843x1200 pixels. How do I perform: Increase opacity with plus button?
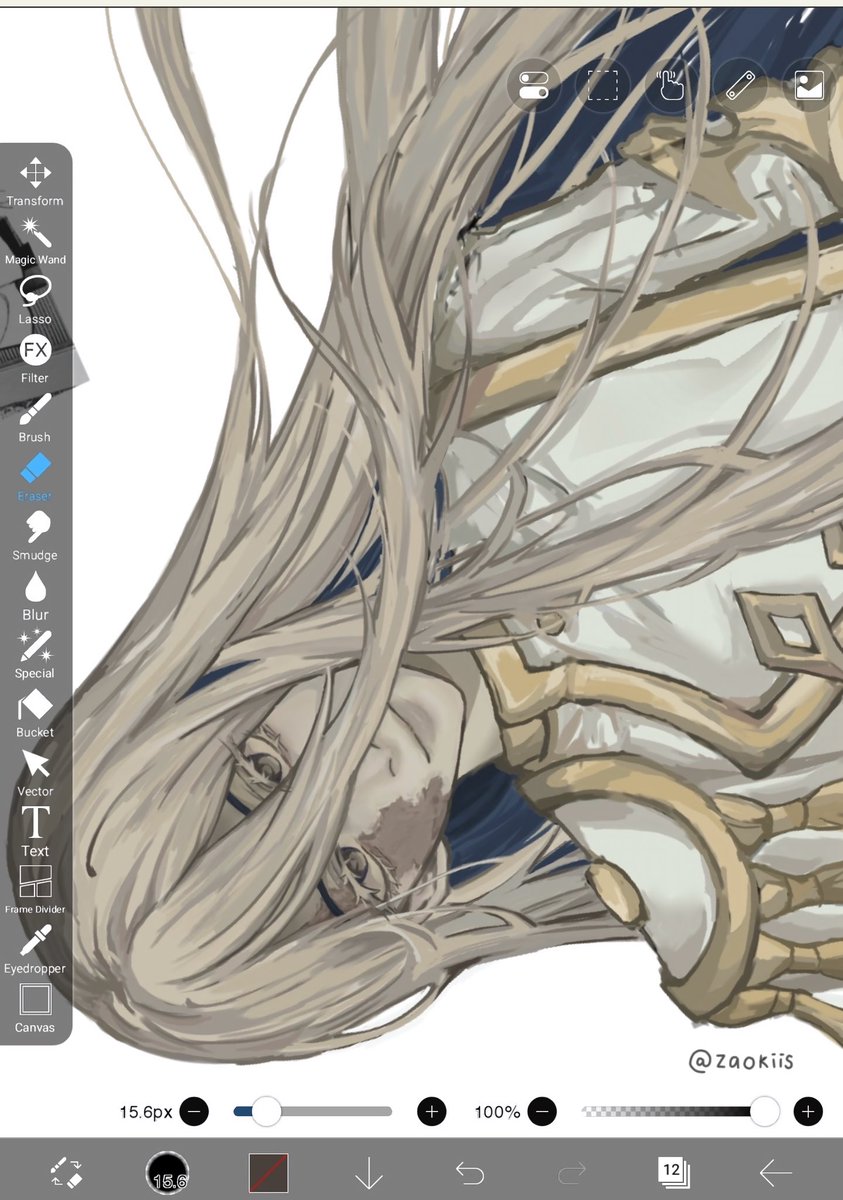pos(808,1111)
